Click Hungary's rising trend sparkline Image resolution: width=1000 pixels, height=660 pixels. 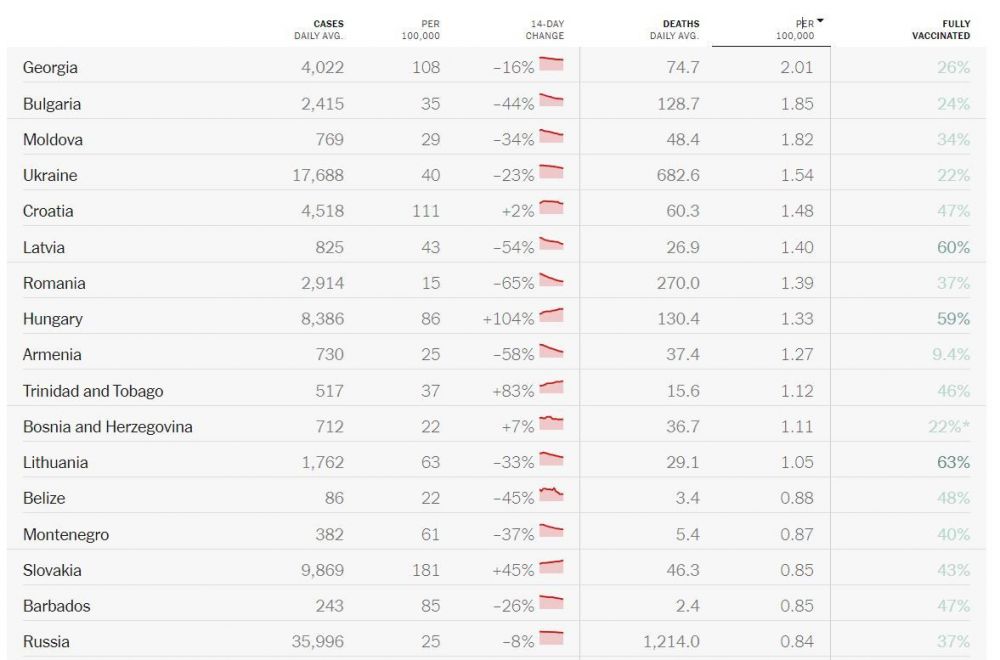coord(551,316)
